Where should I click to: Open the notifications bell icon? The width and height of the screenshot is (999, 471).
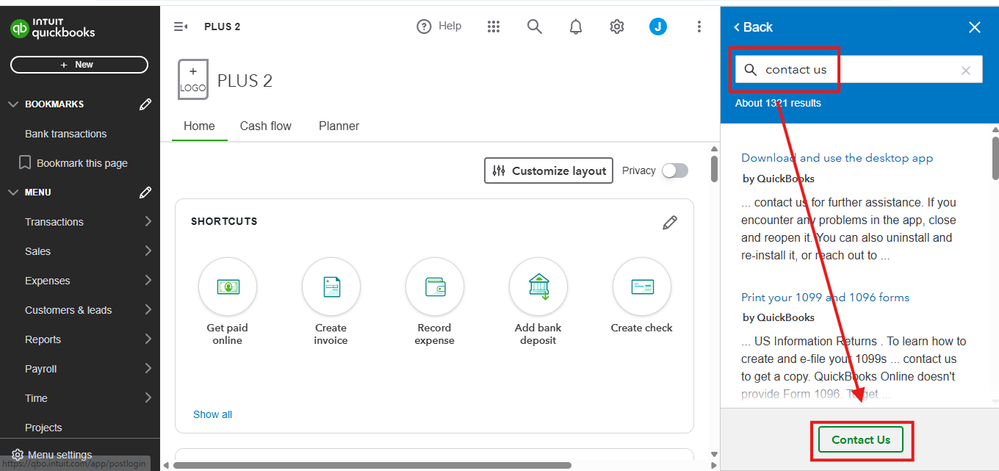(x=576, y=27)
